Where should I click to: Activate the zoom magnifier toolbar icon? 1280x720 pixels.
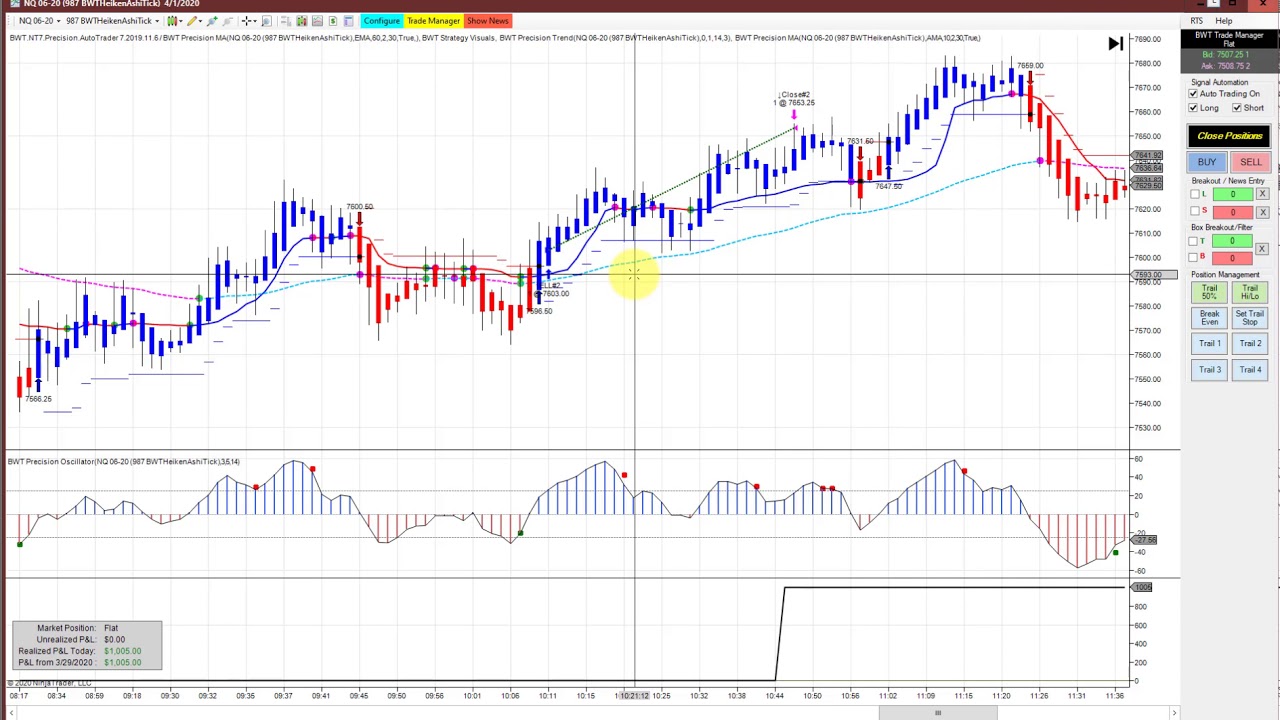click(x=266, y=21)
